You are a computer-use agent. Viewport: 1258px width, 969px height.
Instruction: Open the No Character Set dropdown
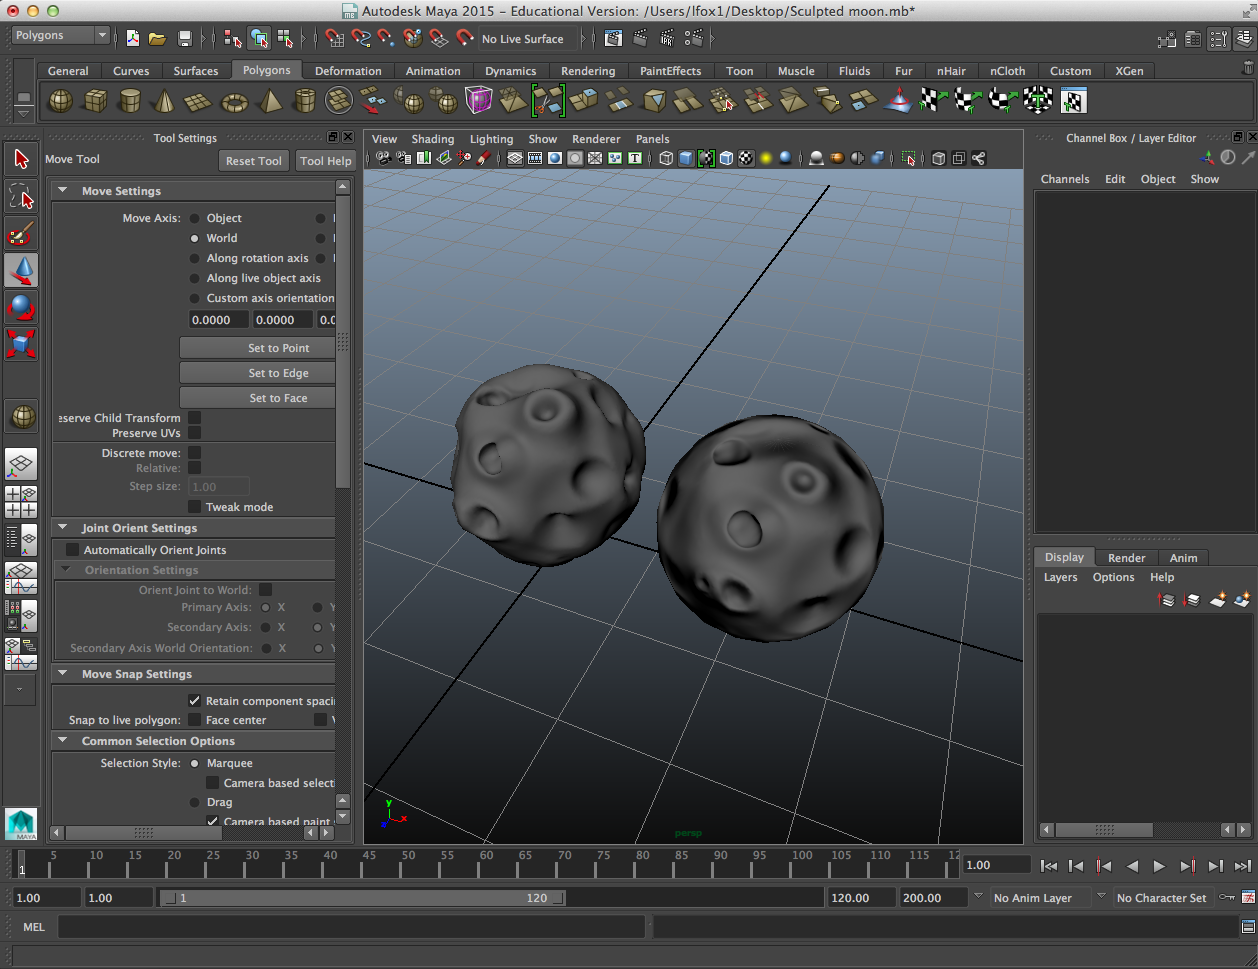click(1162, 898)
